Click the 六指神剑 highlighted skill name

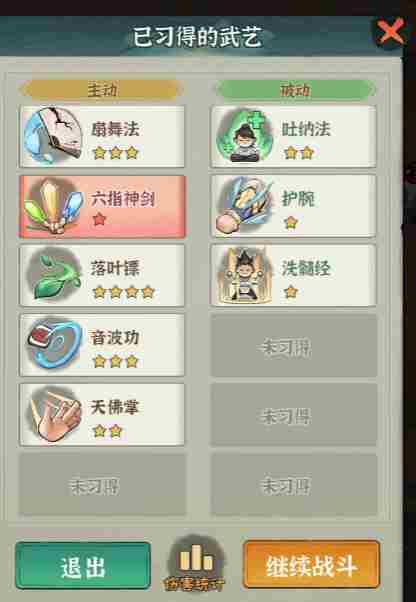coord(123,199)
